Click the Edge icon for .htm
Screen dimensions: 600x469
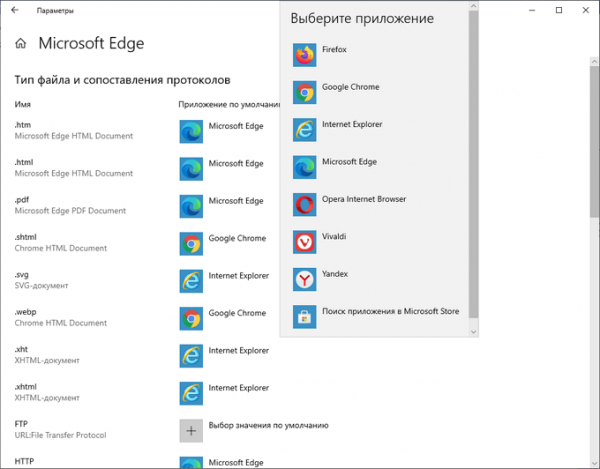[191, 132]
